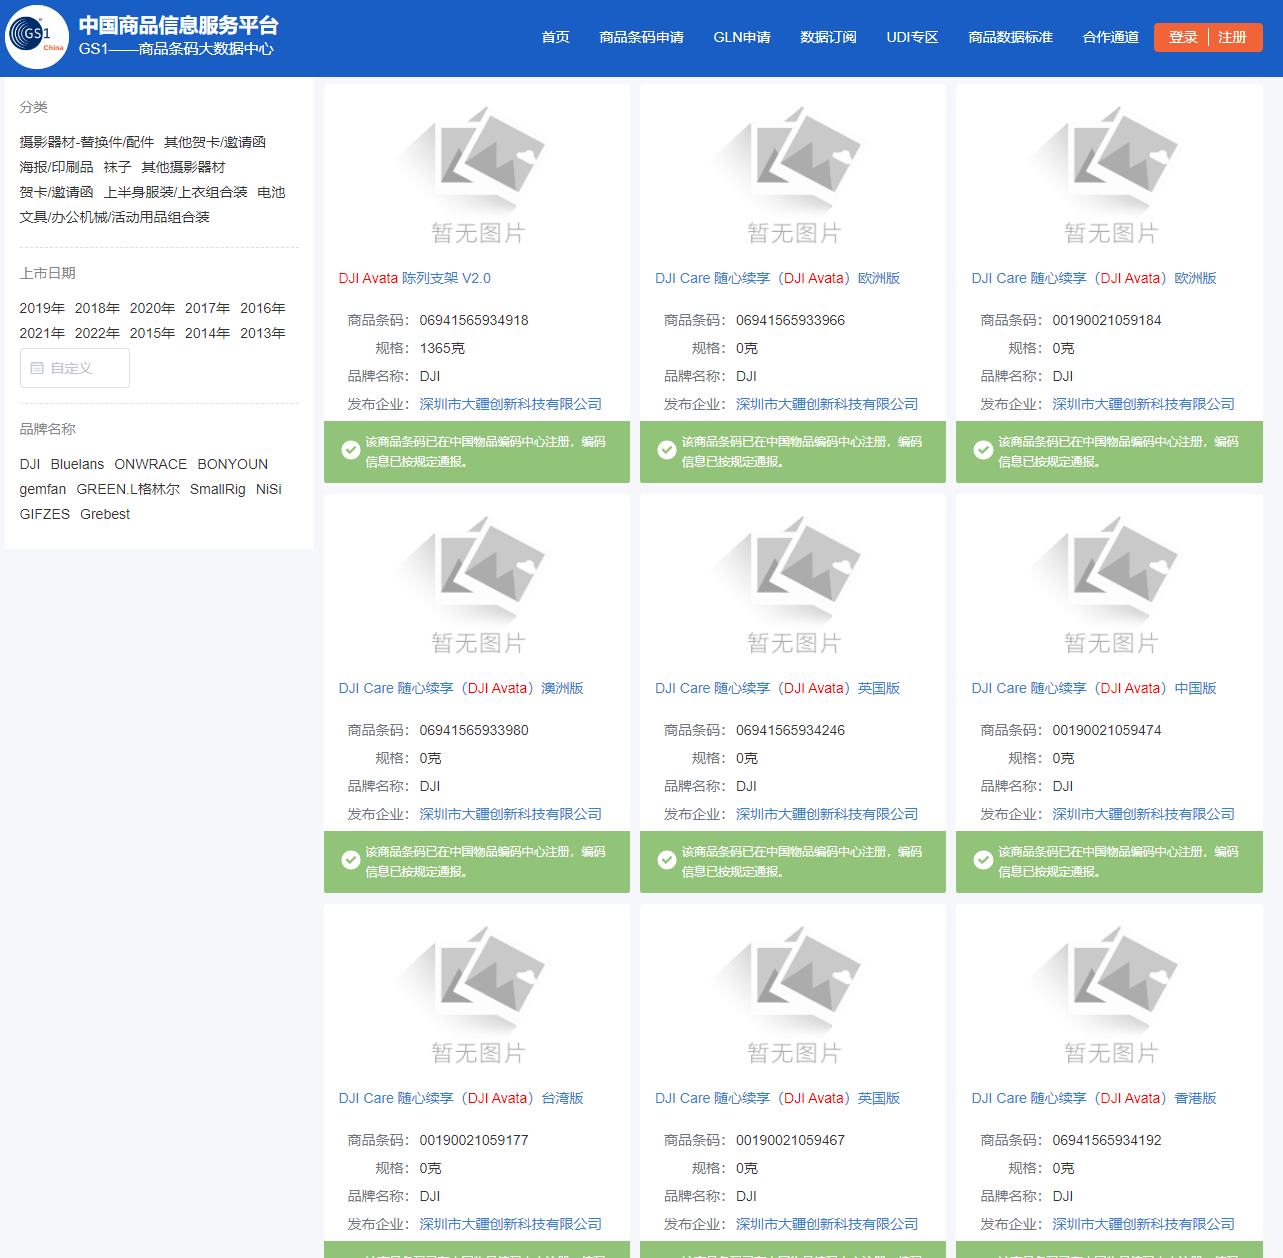Filter by 摄影器材-替换件/配件 category

pos(87,142)
